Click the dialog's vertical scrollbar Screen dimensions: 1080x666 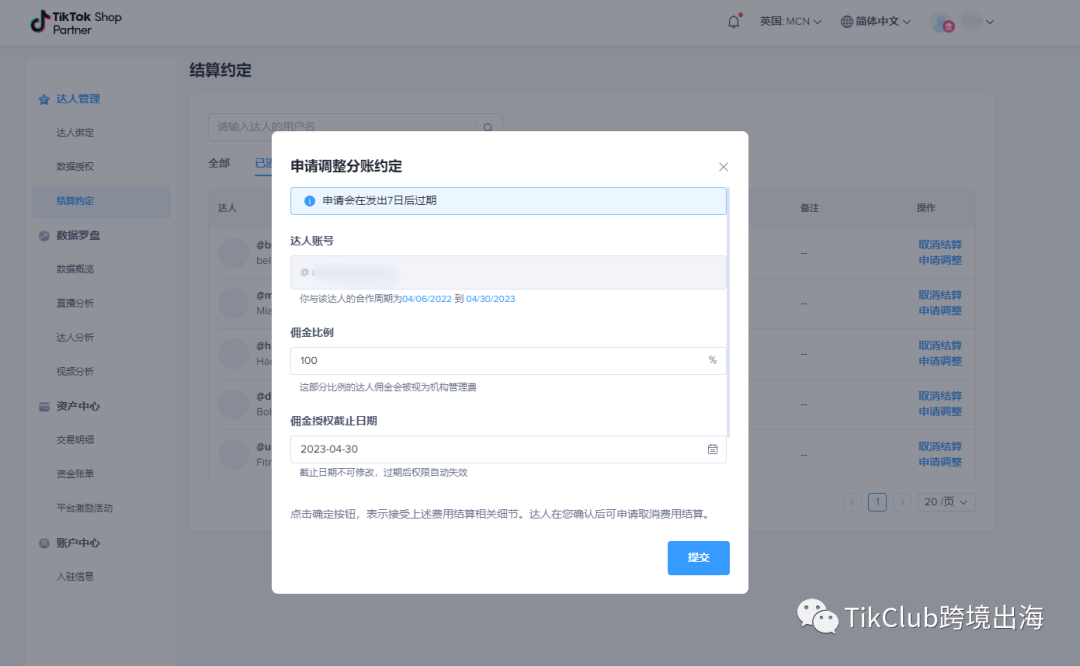coord(728,312)
